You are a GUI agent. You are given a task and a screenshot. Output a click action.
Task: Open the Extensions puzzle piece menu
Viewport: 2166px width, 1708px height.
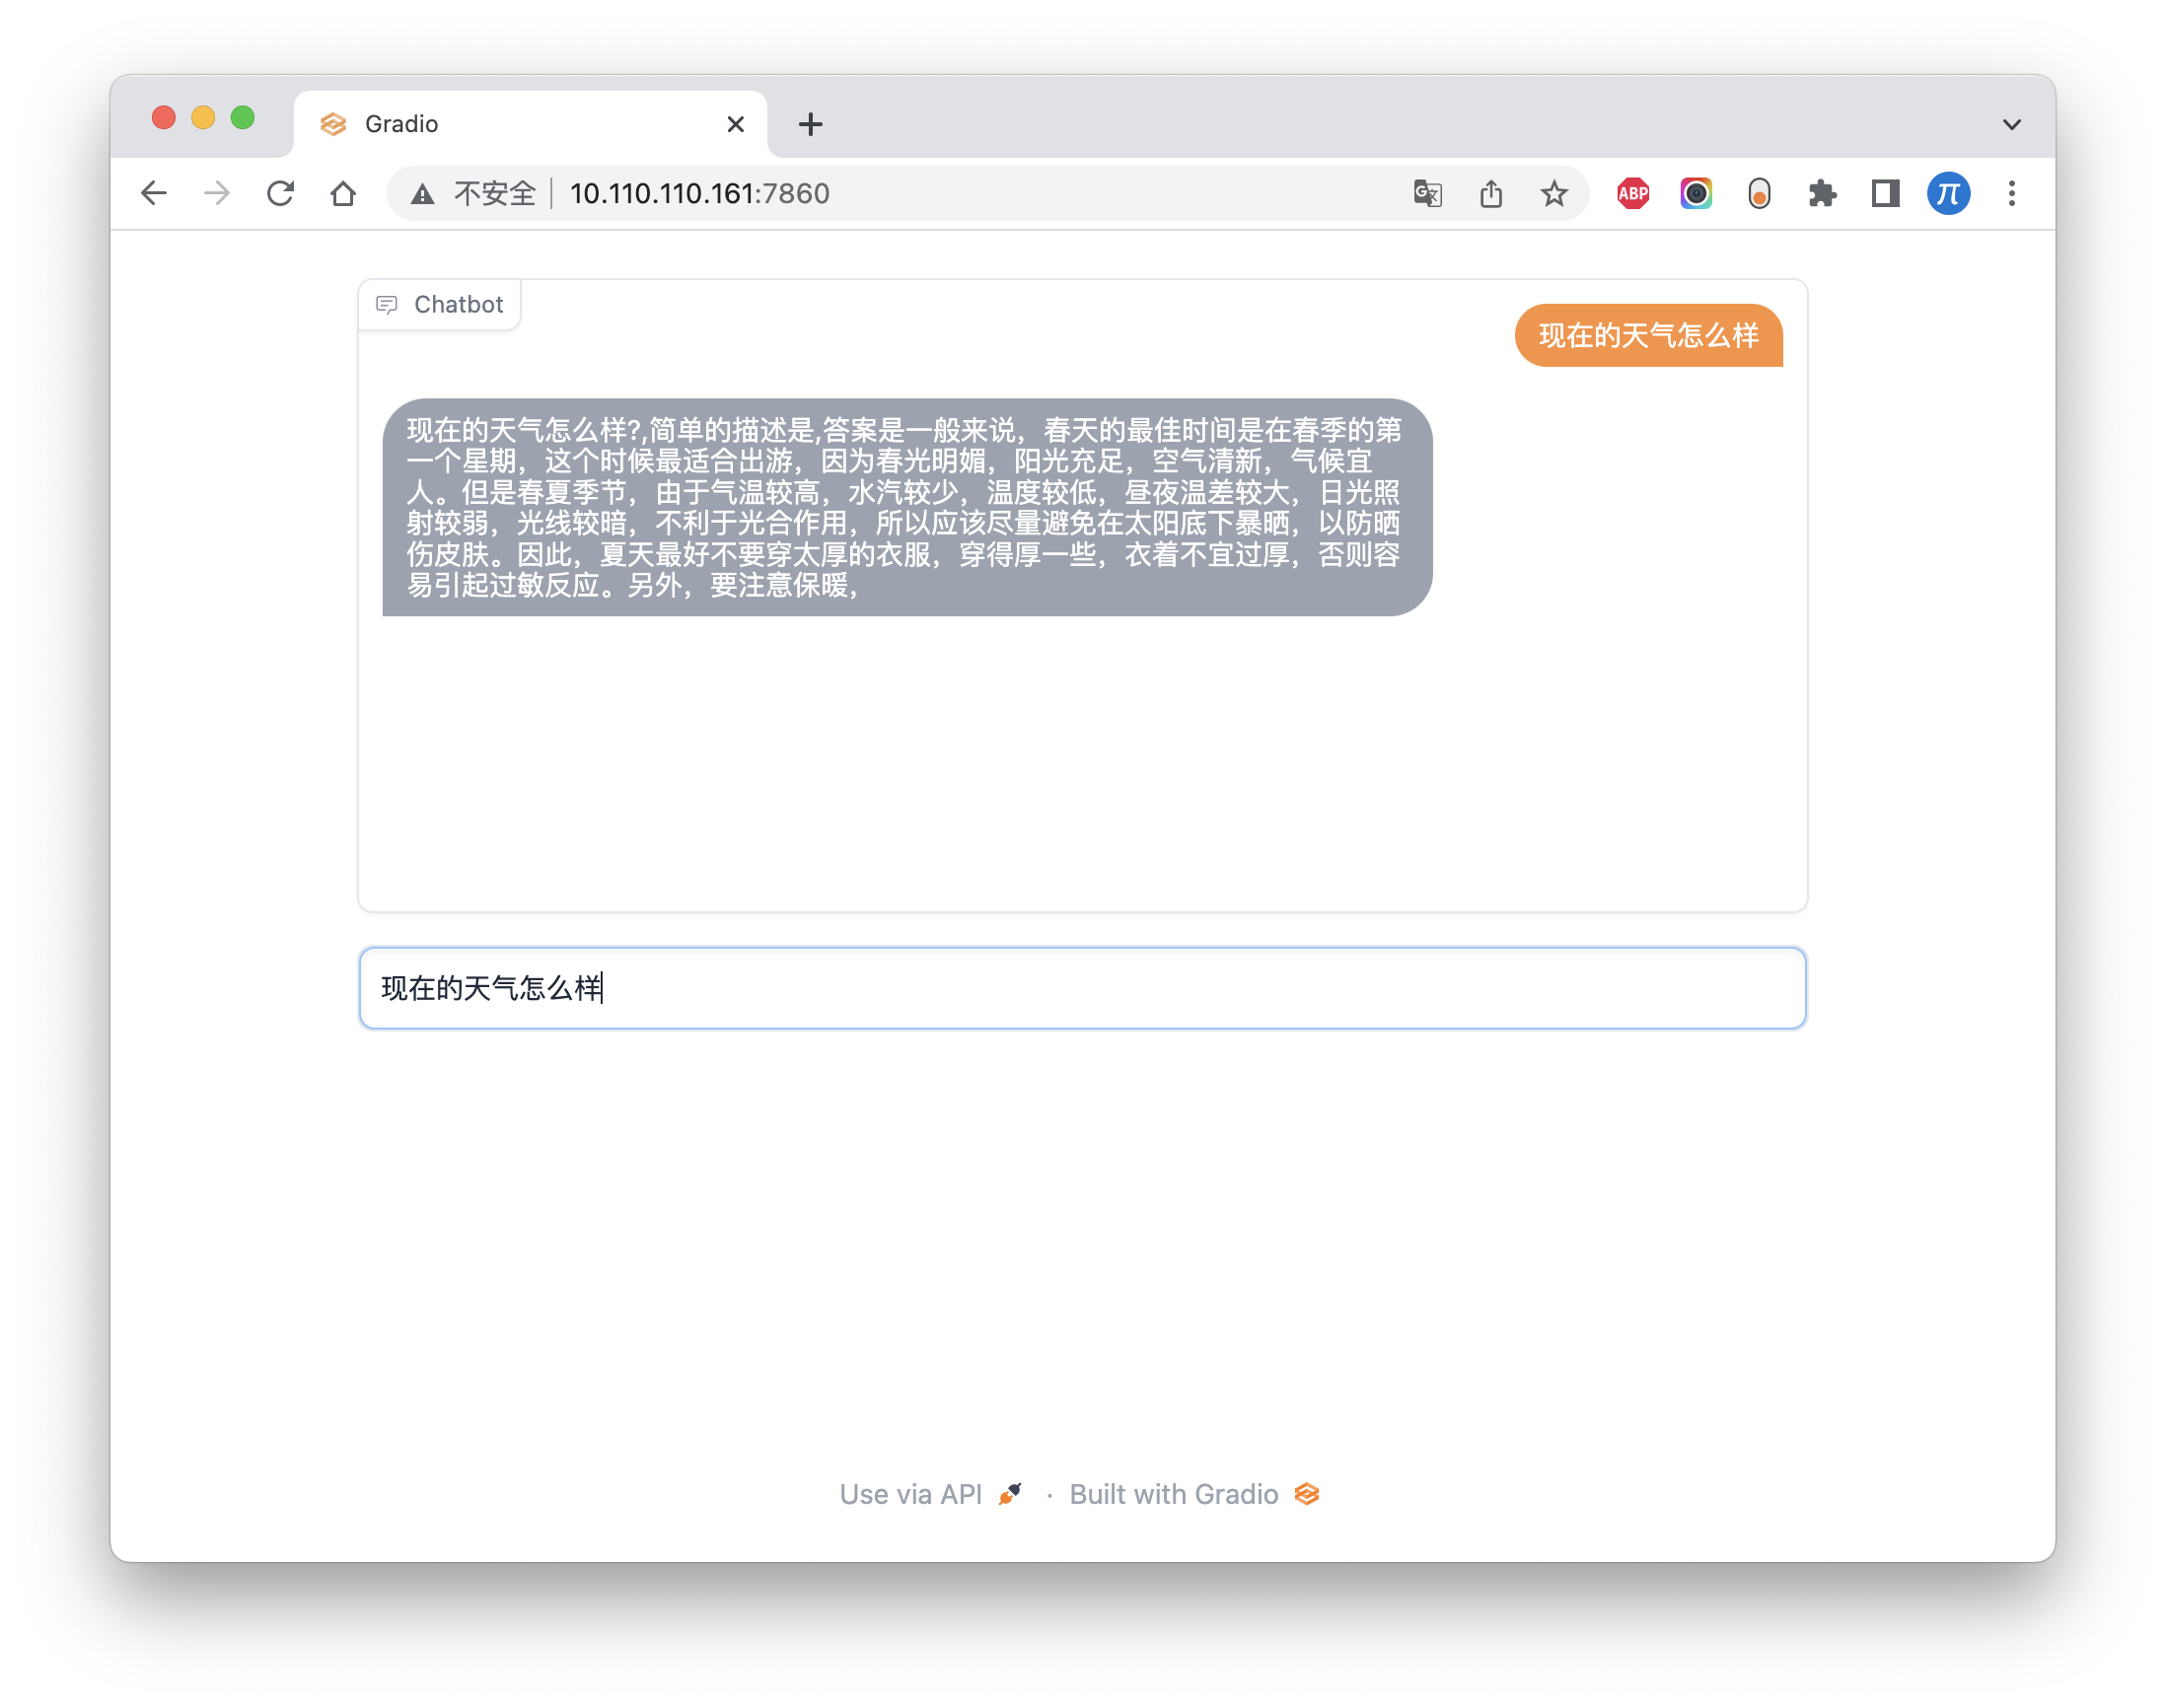click(1822, 193)
